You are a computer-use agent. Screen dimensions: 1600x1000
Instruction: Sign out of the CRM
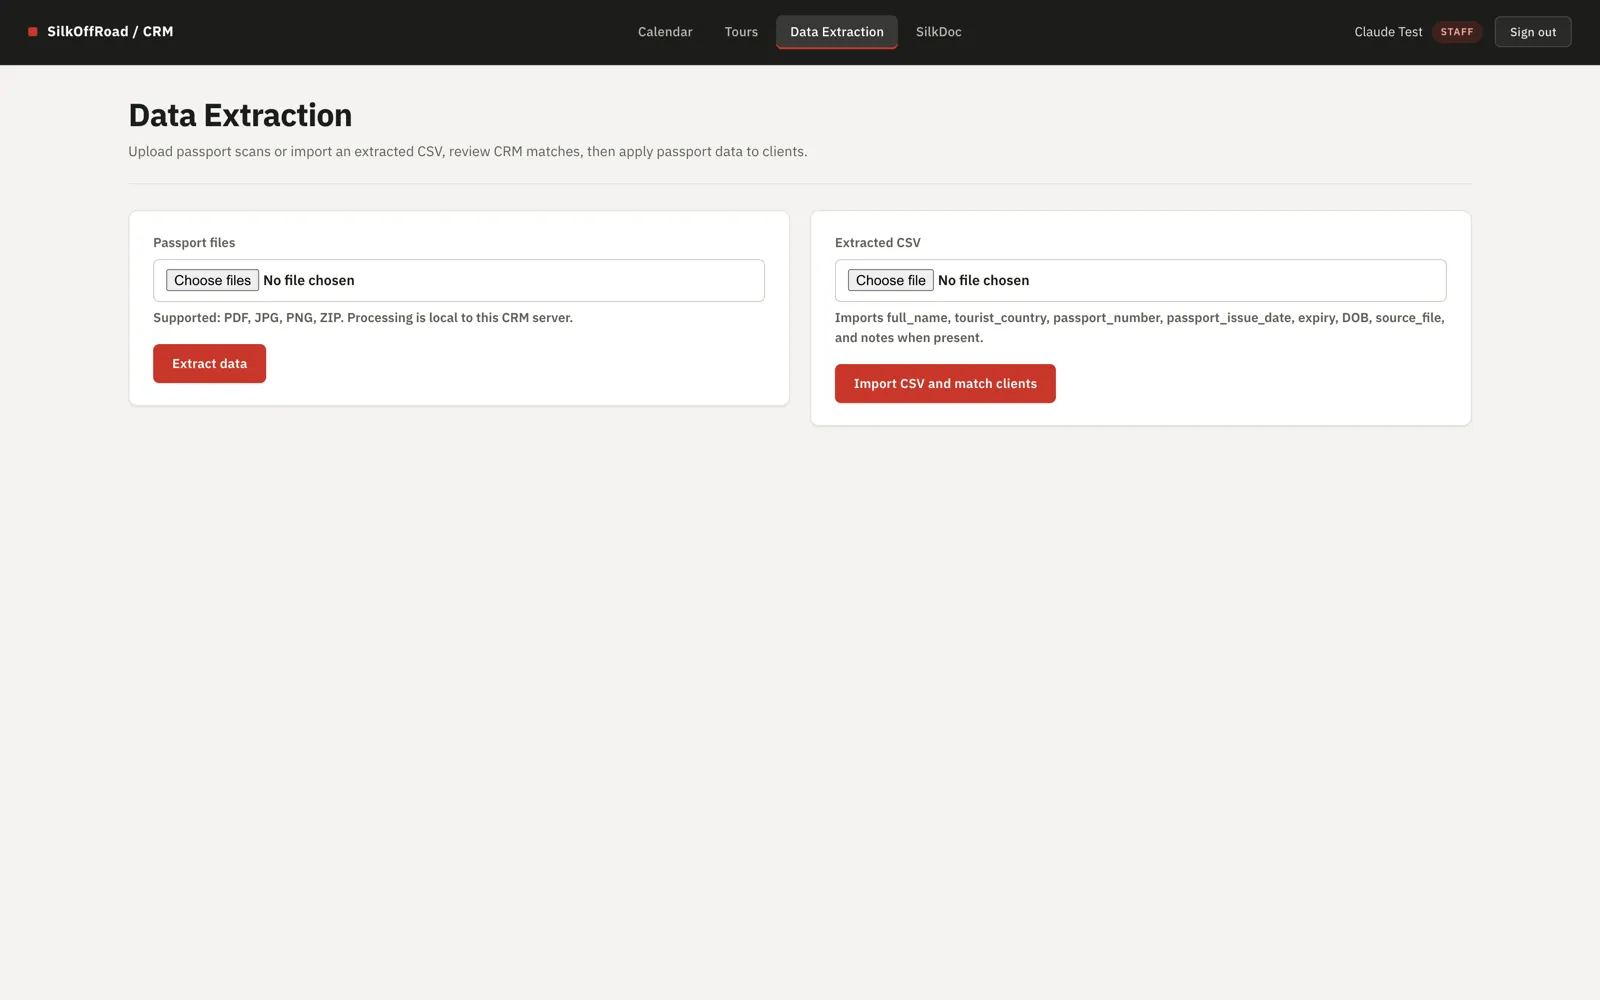[x=1533, y=32]
